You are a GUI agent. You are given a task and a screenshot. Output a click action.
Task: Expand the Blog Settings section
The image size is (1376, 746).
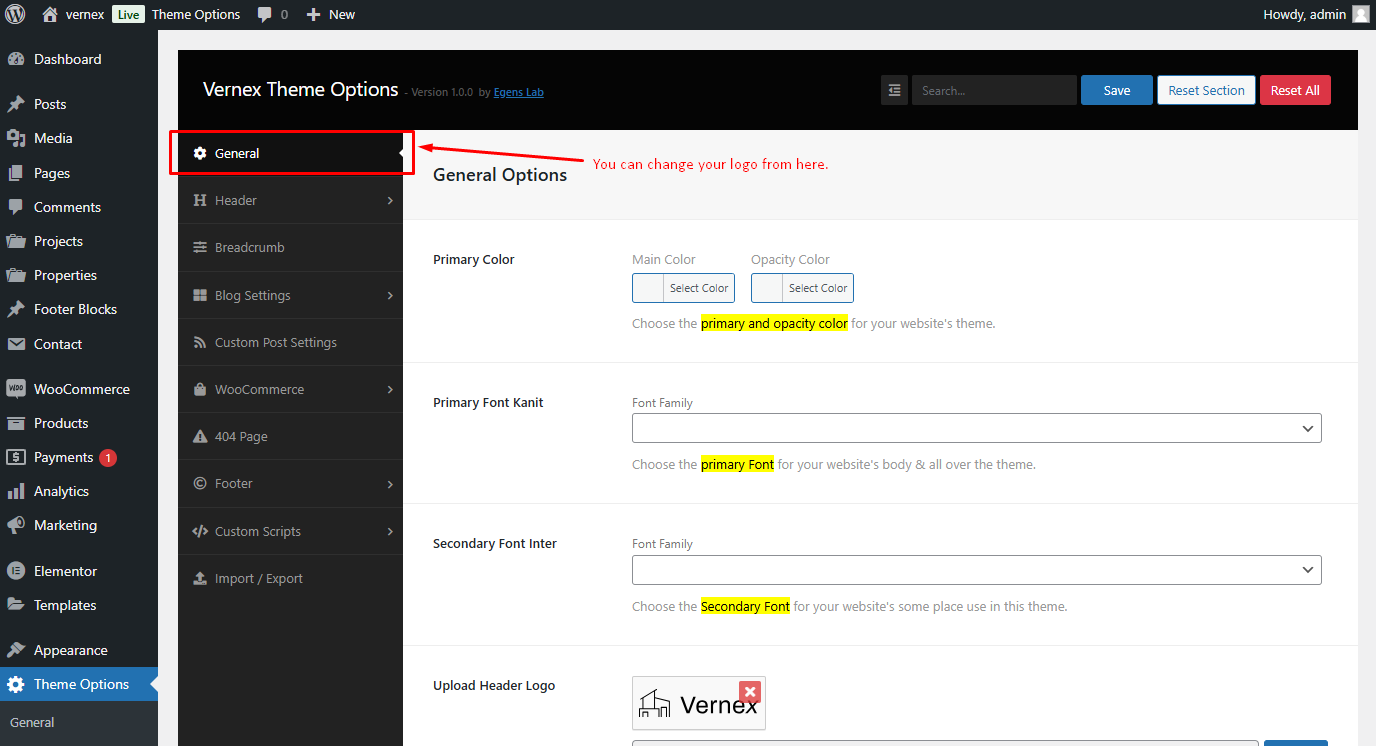[290, 295]
